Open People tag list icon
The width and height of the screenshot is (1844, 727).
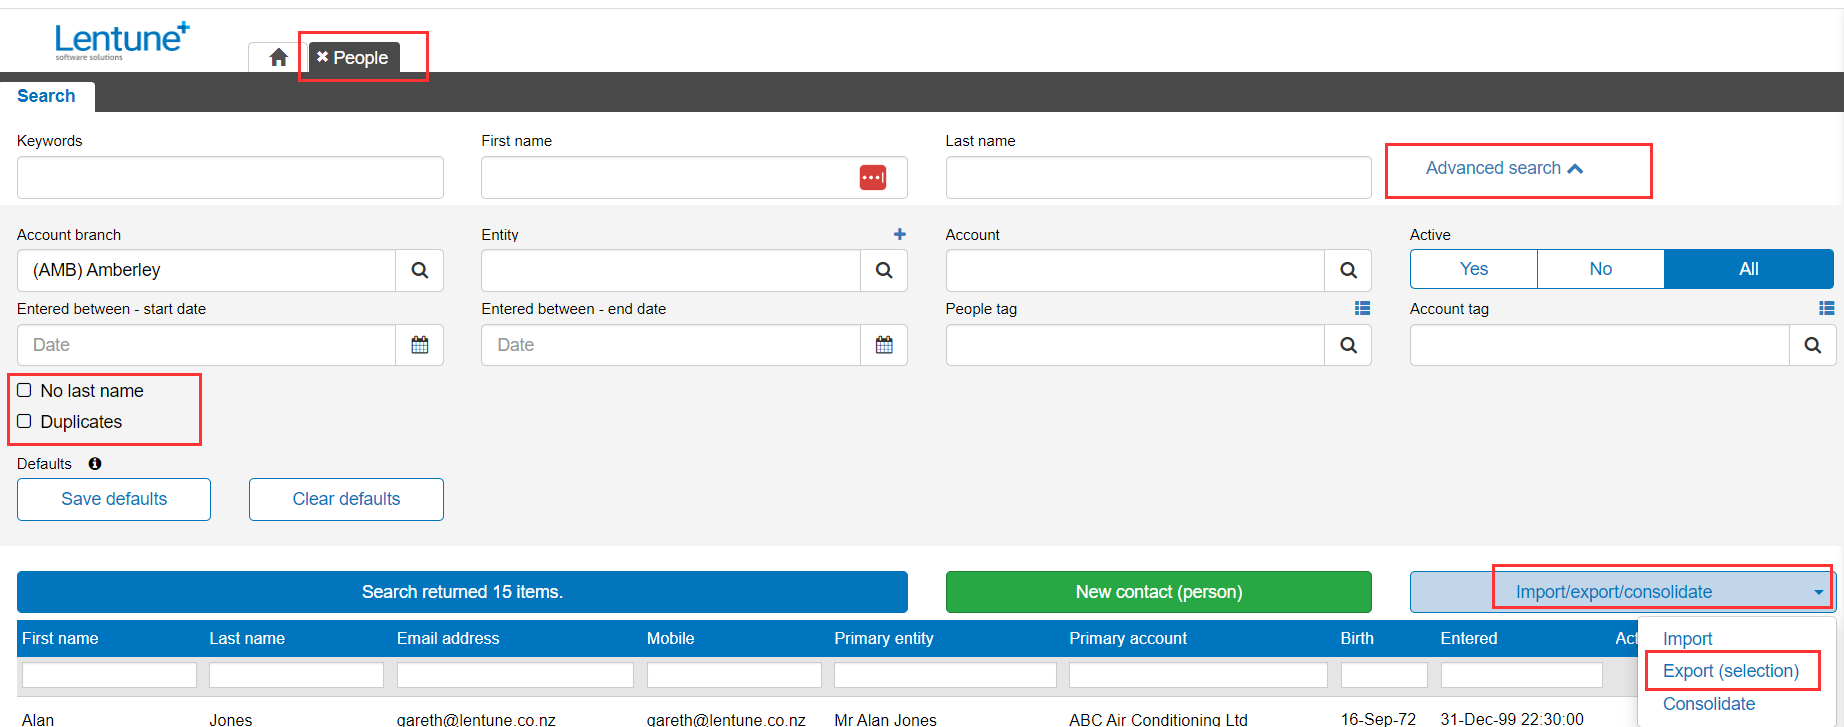pyautogui.click(x=1362, y=308)
